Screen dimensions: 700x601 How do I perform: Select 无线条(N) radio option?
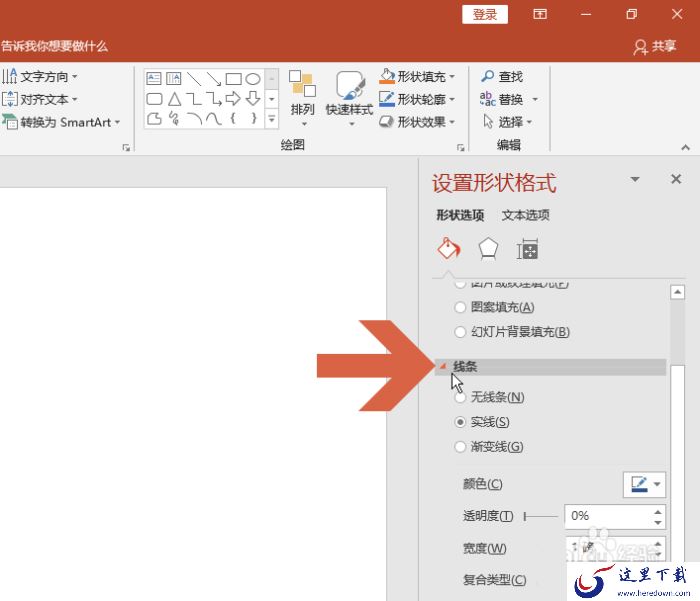pos(489,397)
